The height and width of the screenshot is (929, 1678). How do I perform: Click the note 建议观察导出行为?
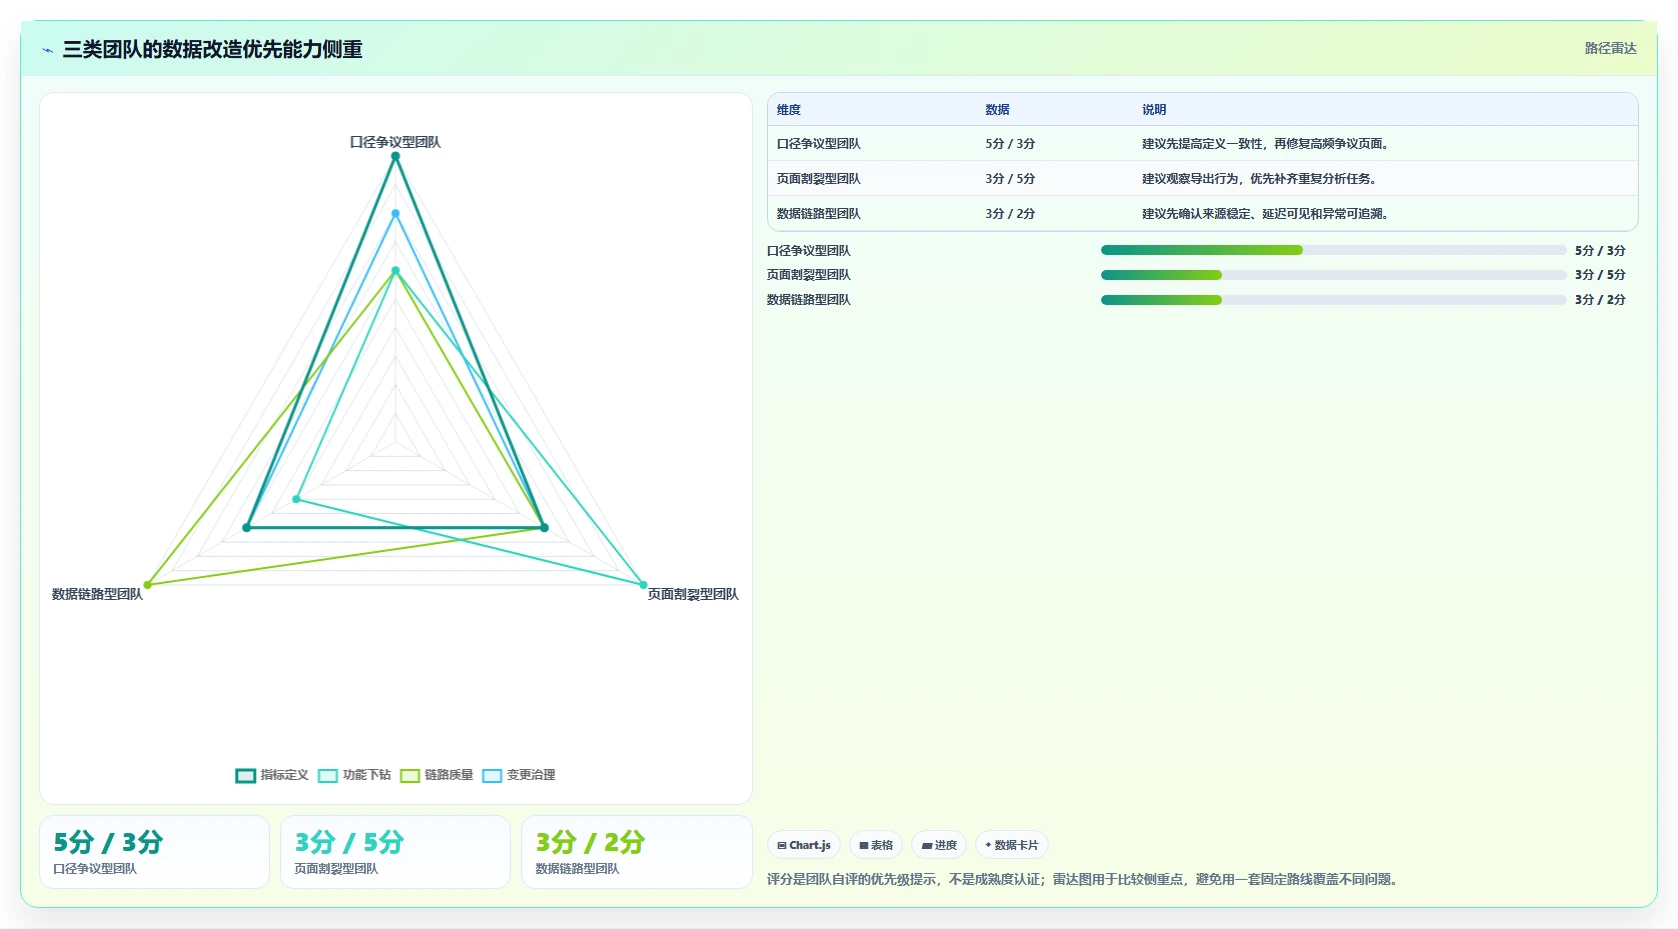pyautogui.click(x=1259, y=179)
